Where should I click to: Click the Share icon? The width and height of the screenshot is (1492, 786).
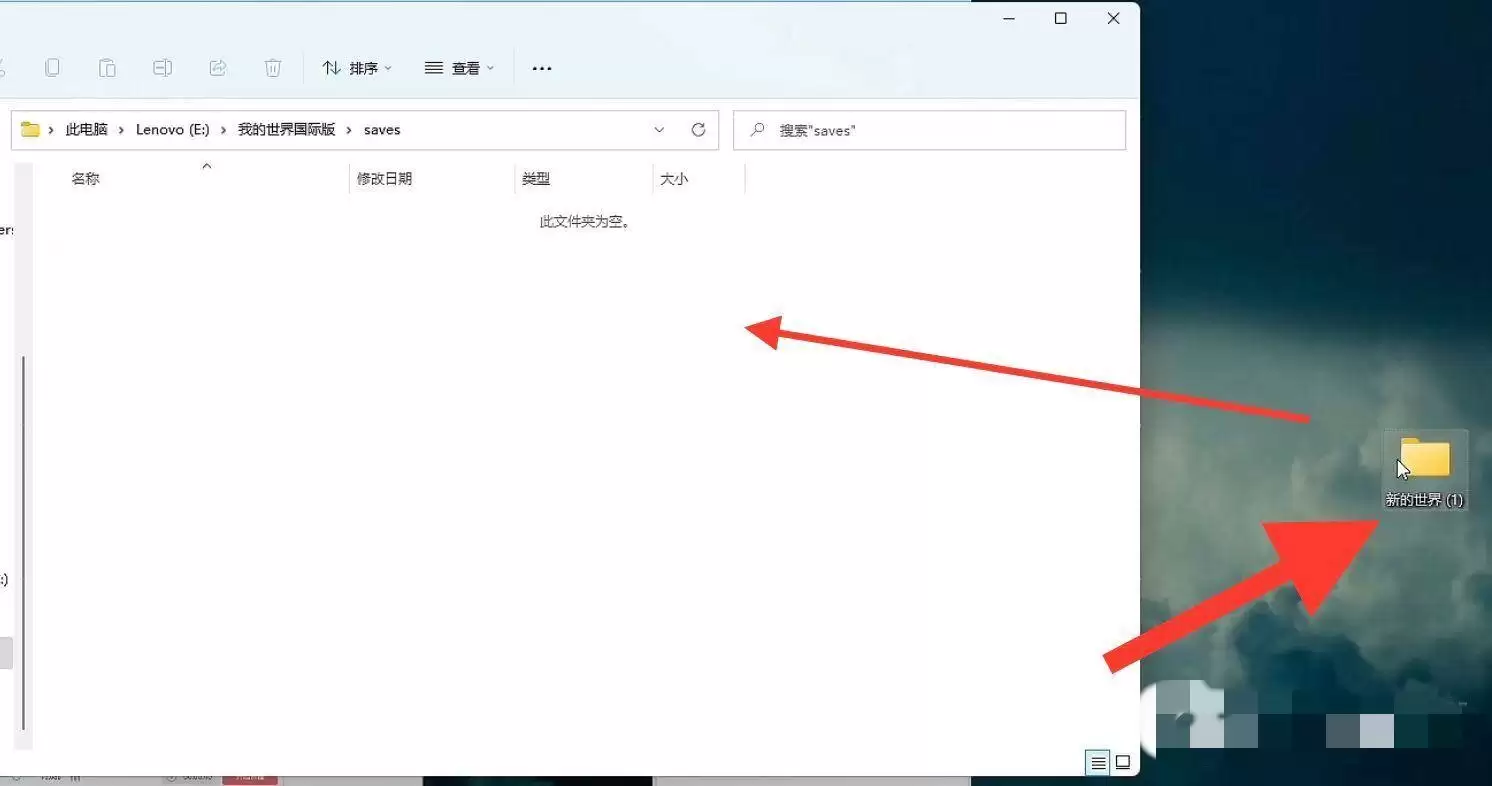[218, 68]
